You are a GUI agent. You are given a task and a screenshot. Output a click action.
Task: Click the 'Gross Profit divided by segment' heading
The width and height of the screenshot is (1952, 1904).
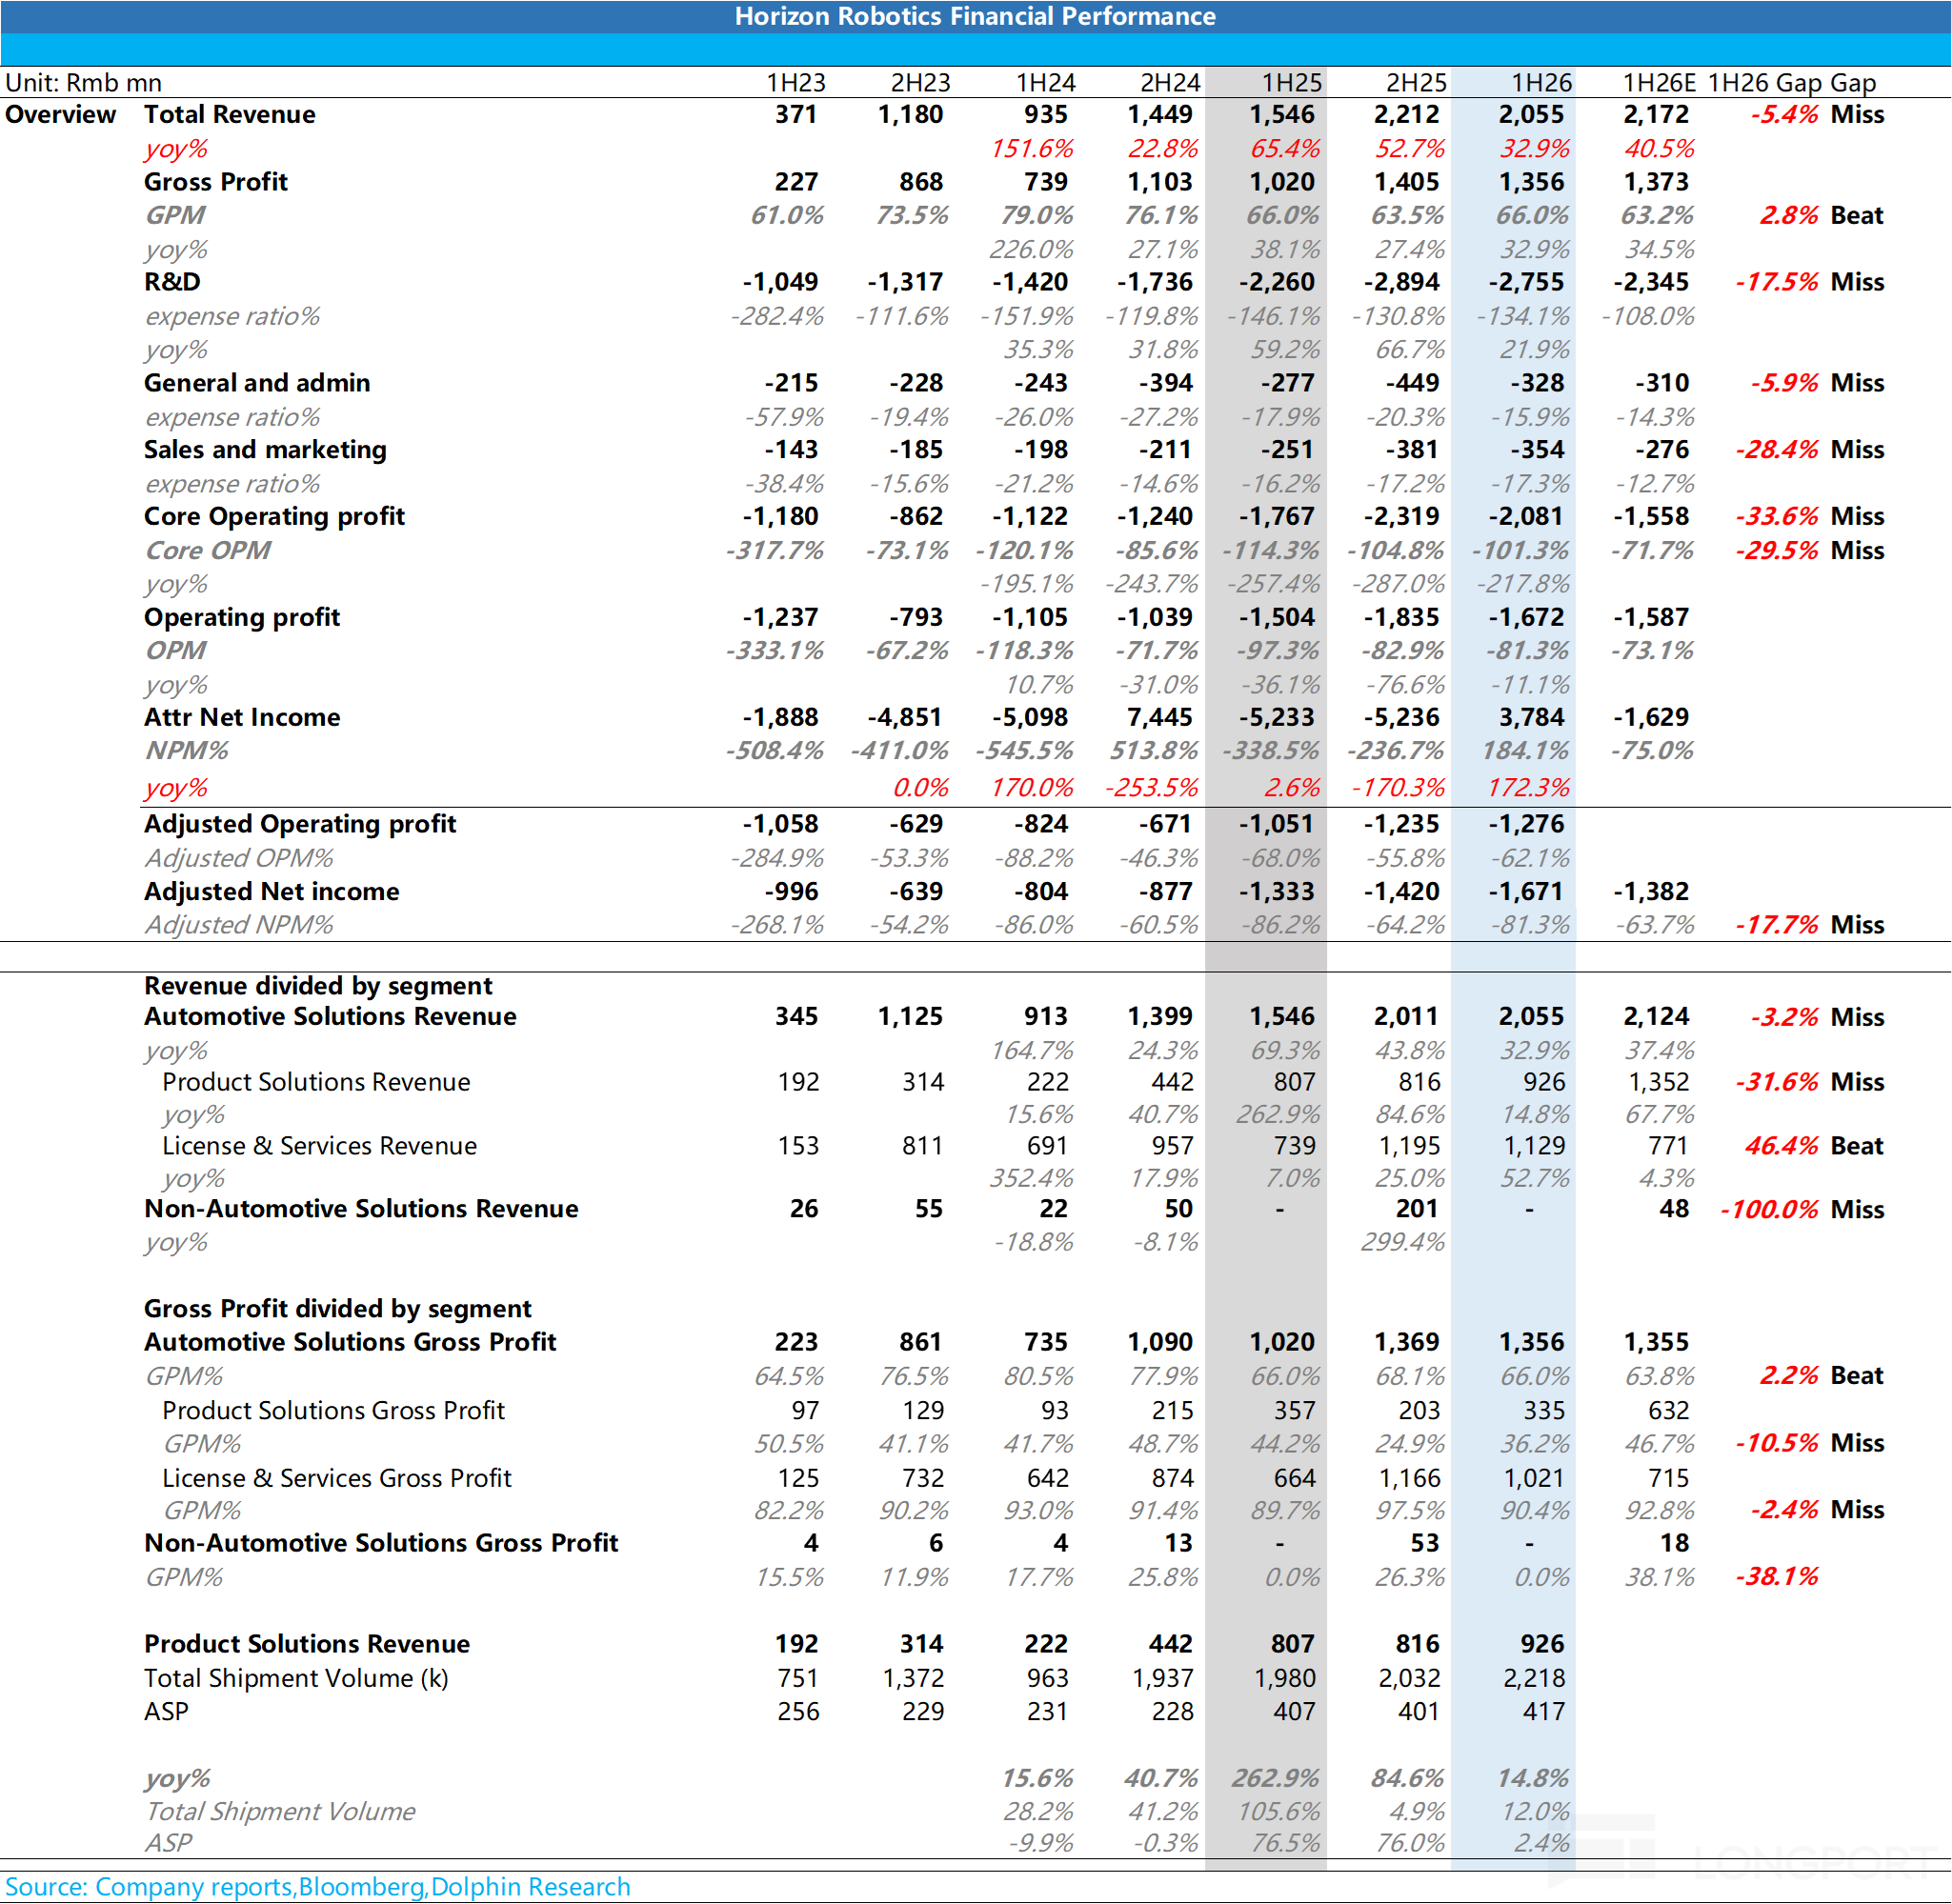(x=337, y=1309)
